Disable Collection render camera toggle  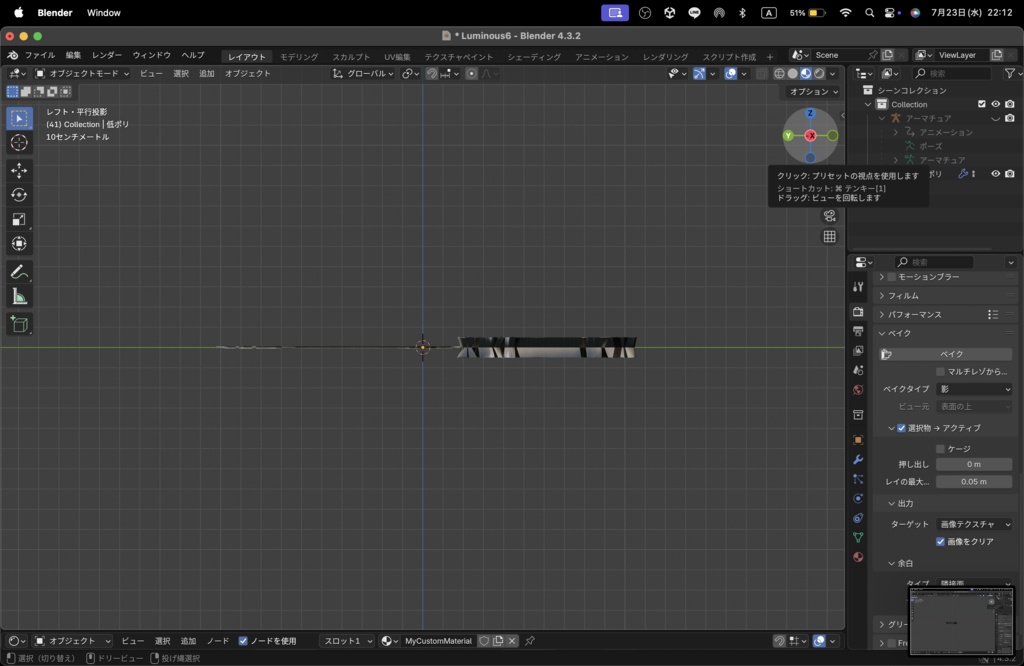click(x=1010, y=104)
